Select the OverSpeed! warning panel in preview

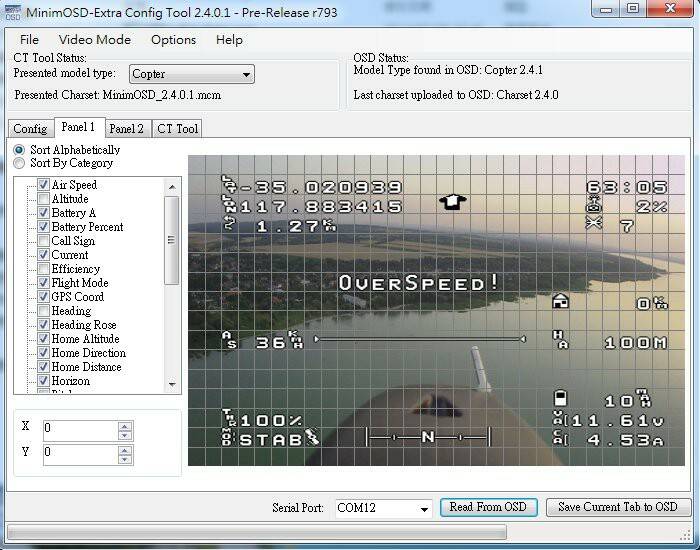tap(419, 283)
